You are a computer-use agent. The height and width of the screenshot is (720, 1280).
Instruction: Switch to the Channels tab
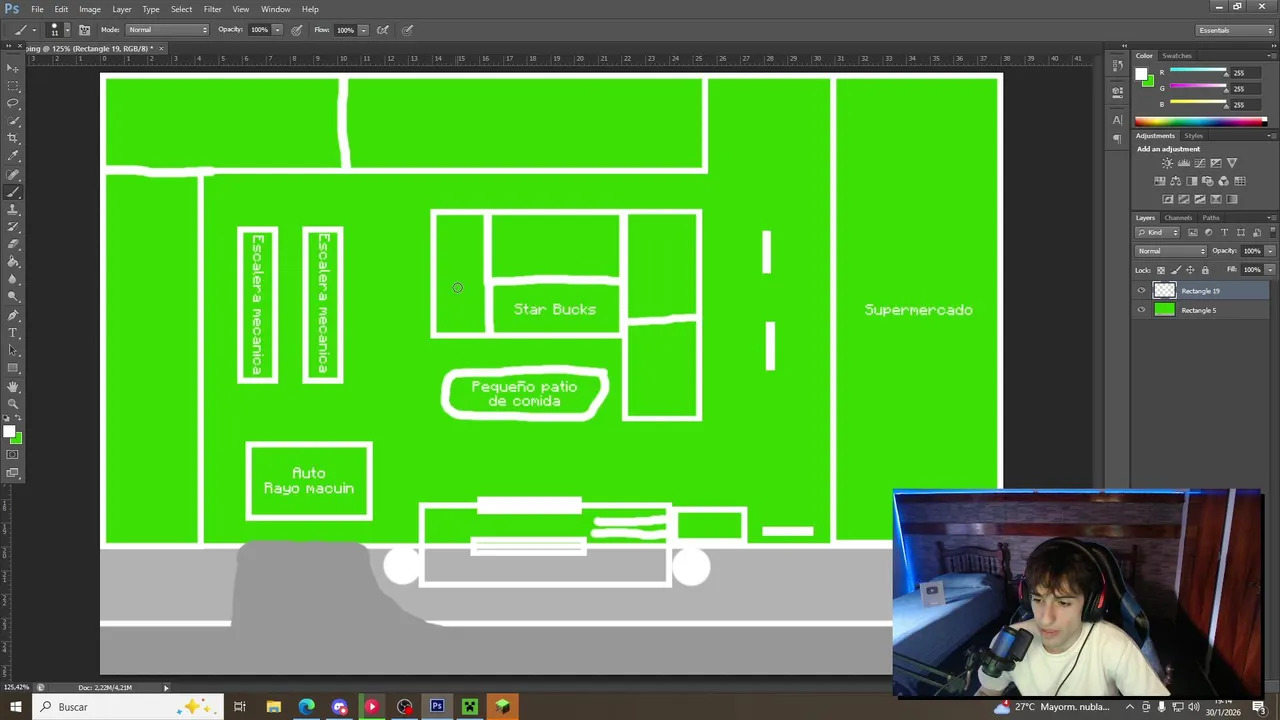(x=1178, y=218)
